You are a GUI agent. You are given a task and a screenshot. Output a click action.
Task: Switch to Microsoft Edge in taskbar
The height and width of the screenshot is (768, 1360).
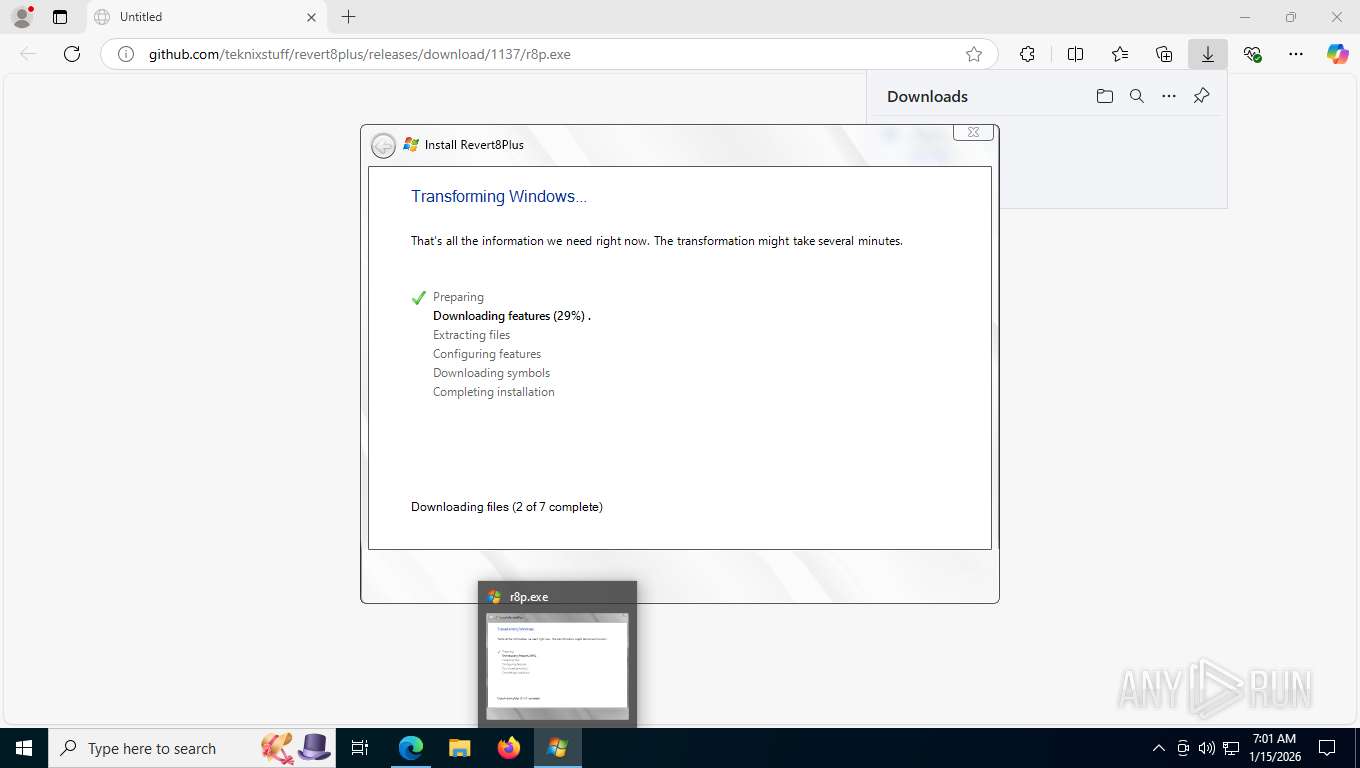pos(411,748)
